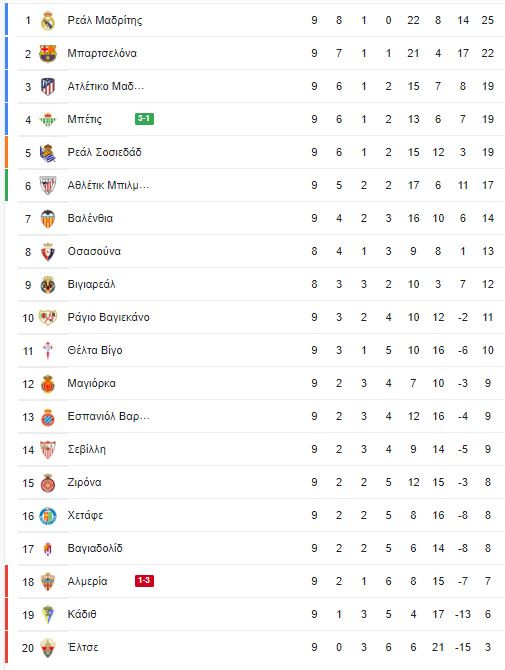The image size is (505, 670).
Task: Open the Οσασούνα team entry
Action: (x=94, y=251)
